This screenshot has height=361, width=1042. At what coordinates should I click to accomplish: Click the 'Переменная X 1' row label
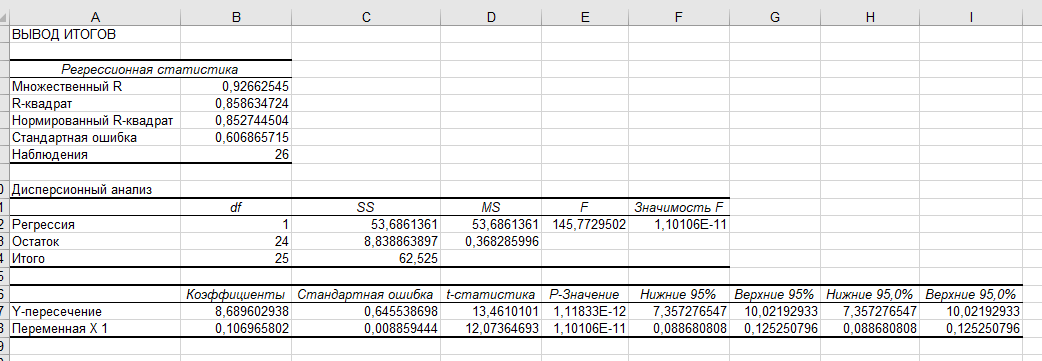click(94, 328)
